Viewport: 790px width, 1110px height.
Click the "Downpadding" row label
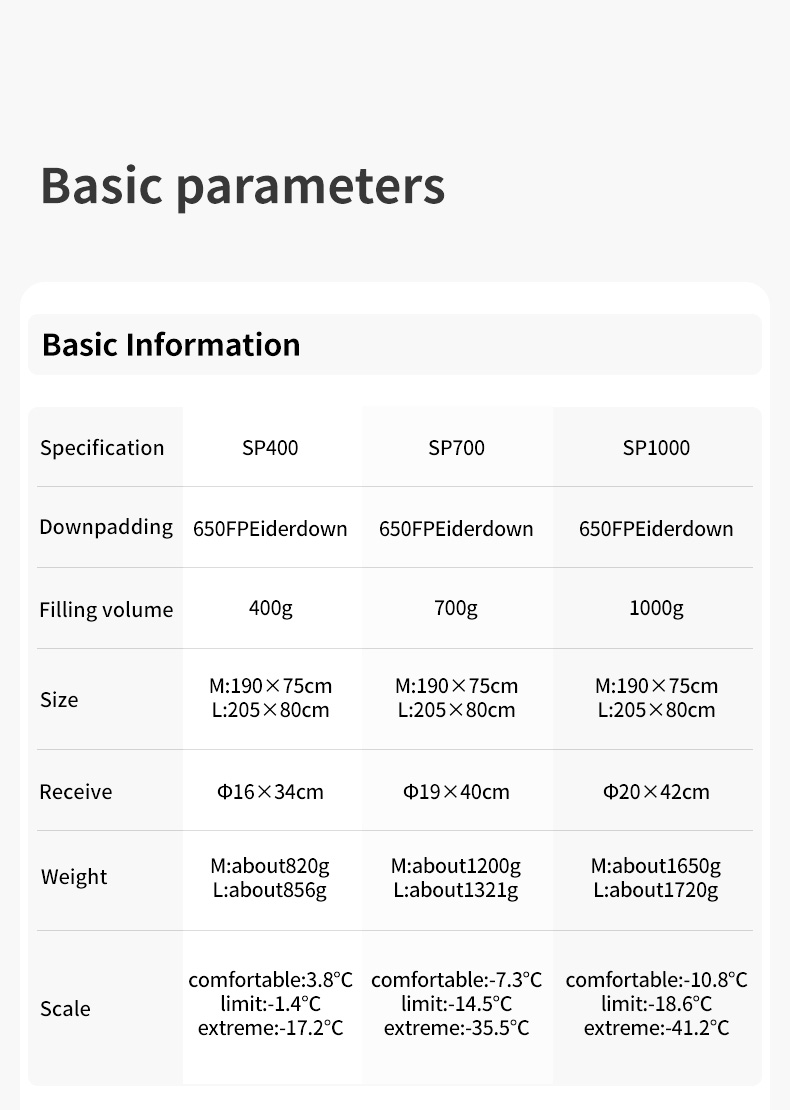point(106,527)
